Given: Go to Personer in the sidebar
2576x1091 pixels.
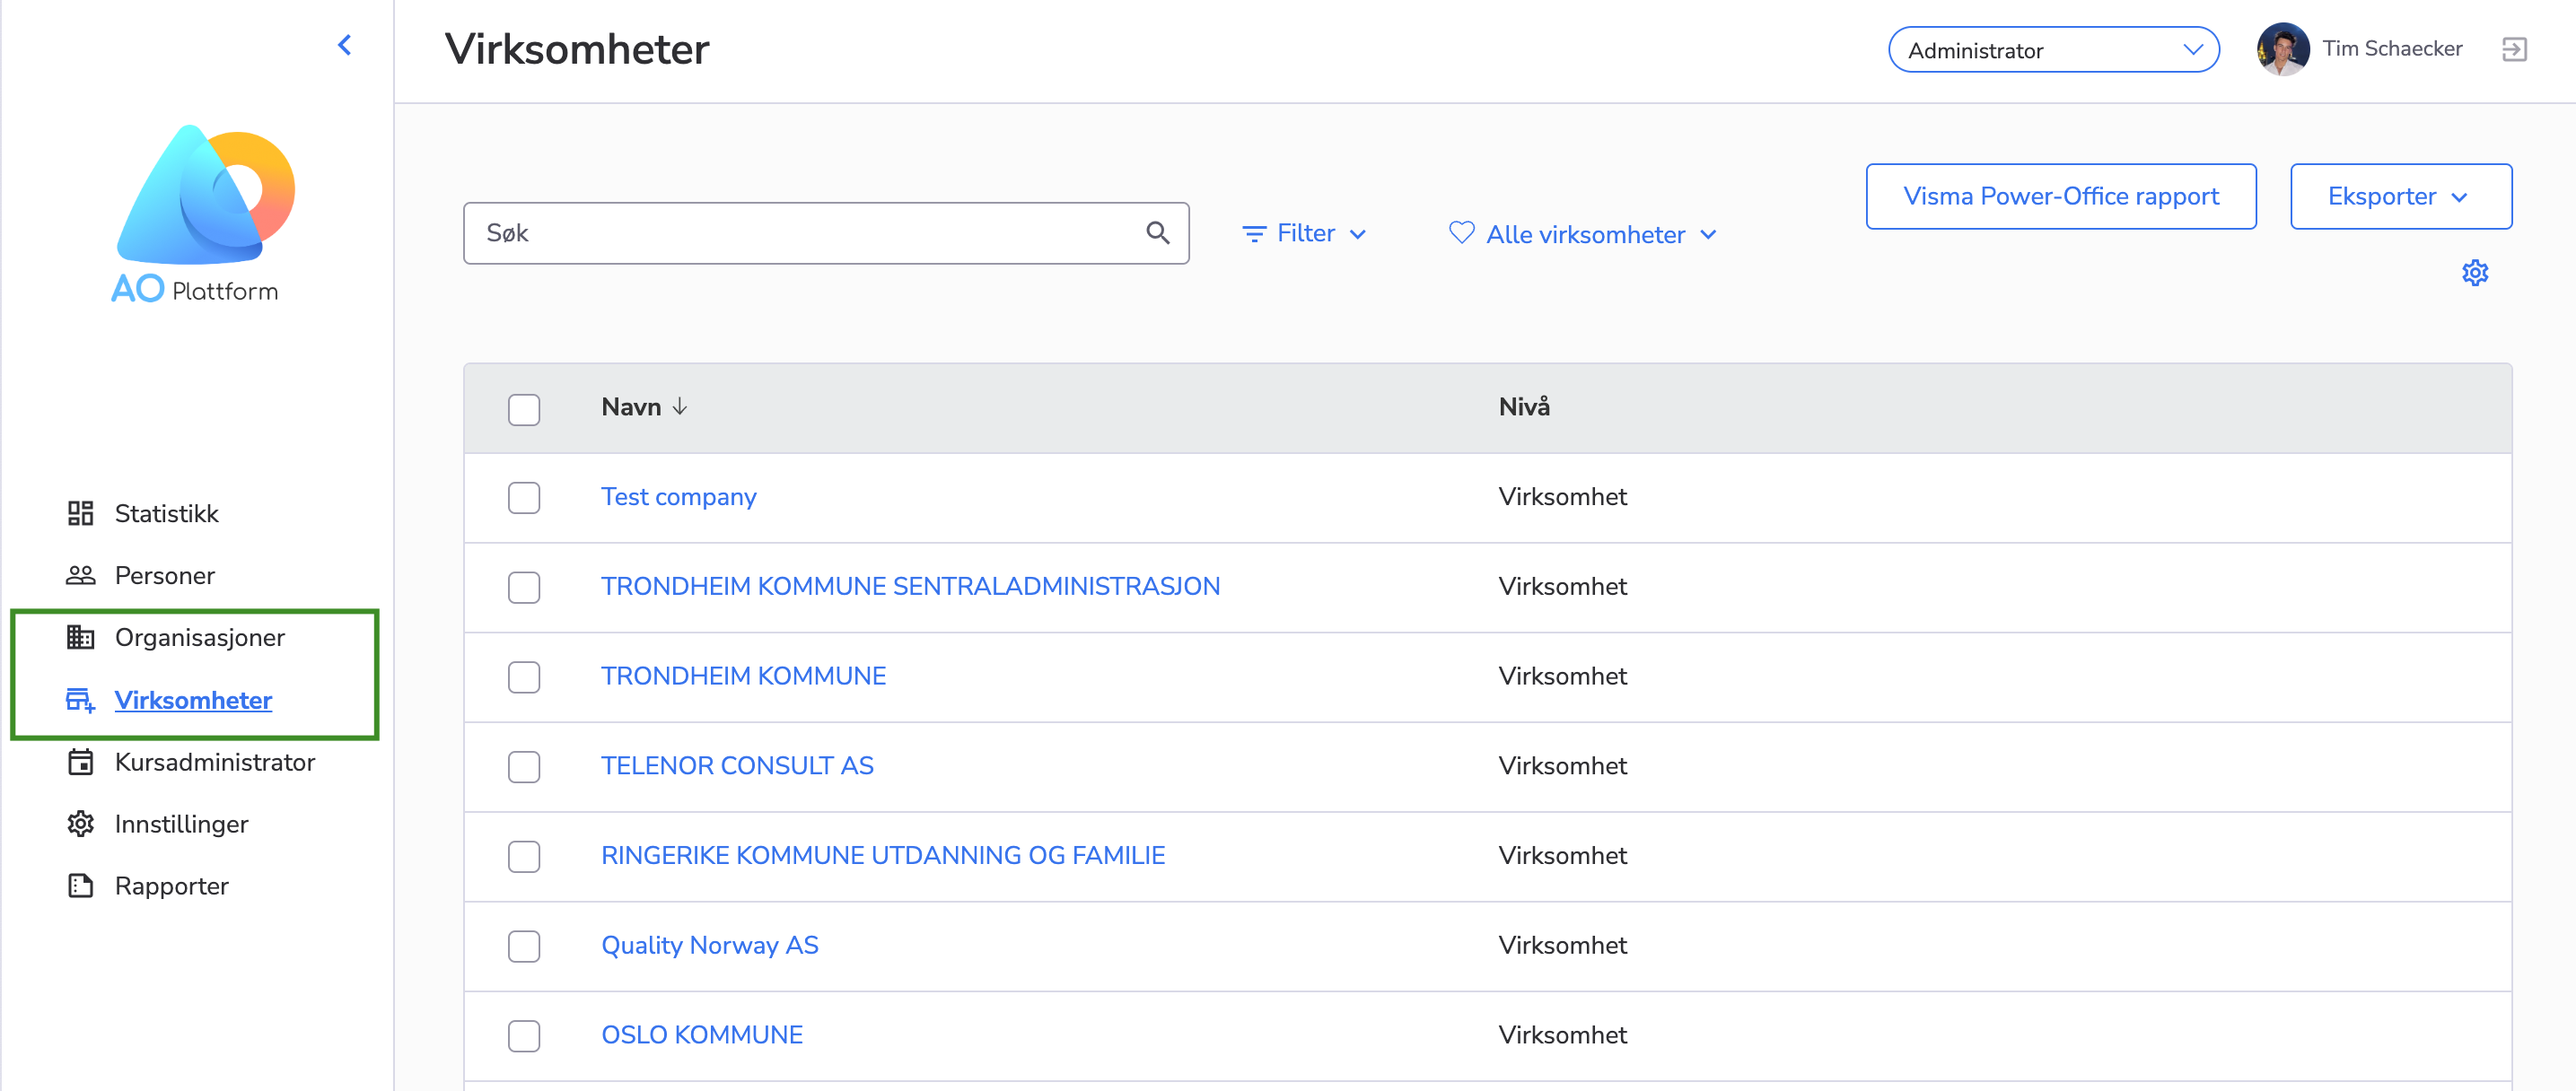Looking at the screenshot, I should coord(164,575).
